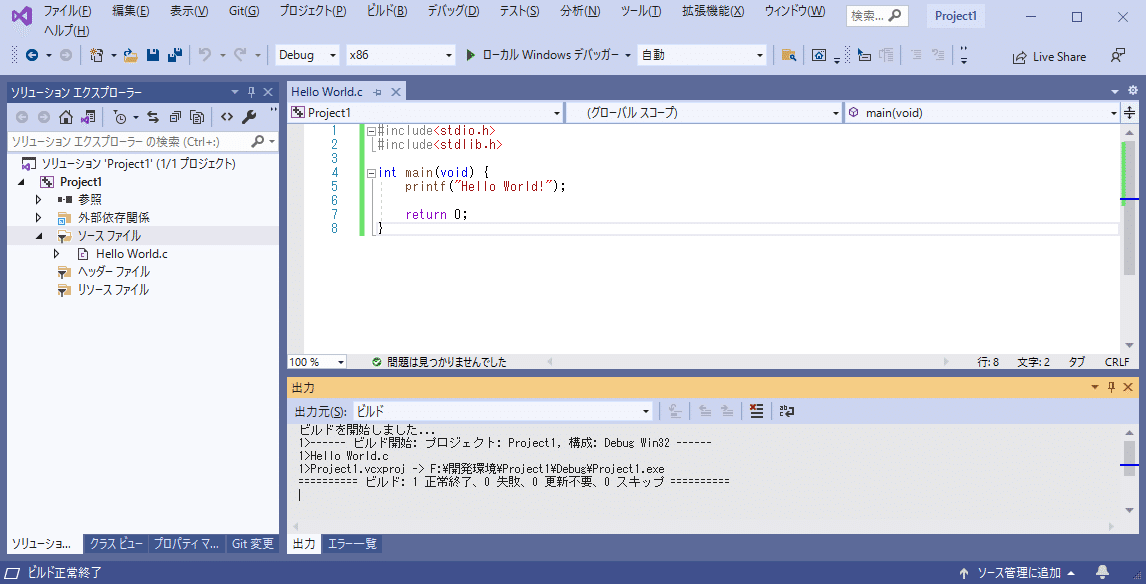This screenshot has width=1146, height=584.
Task: Expand the 参照 node under Project1
Action: 40,199
